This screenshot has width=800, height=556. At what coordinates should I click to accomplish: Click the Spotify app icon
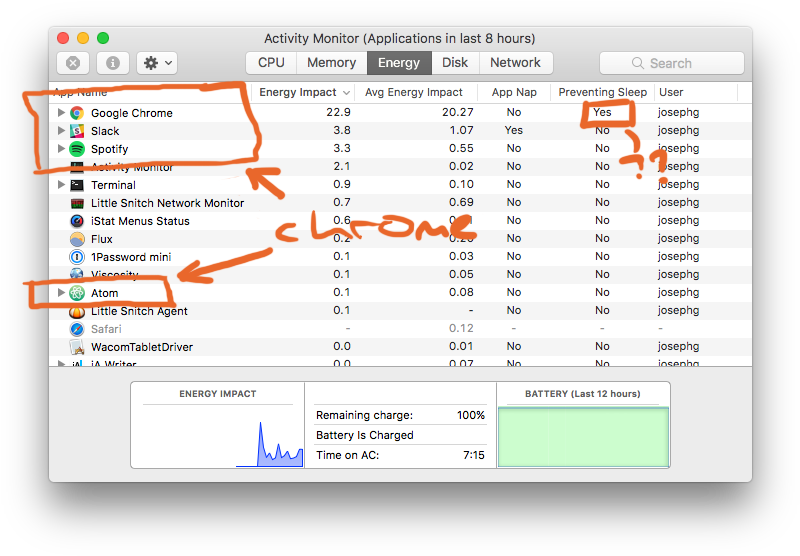point(77,149)
